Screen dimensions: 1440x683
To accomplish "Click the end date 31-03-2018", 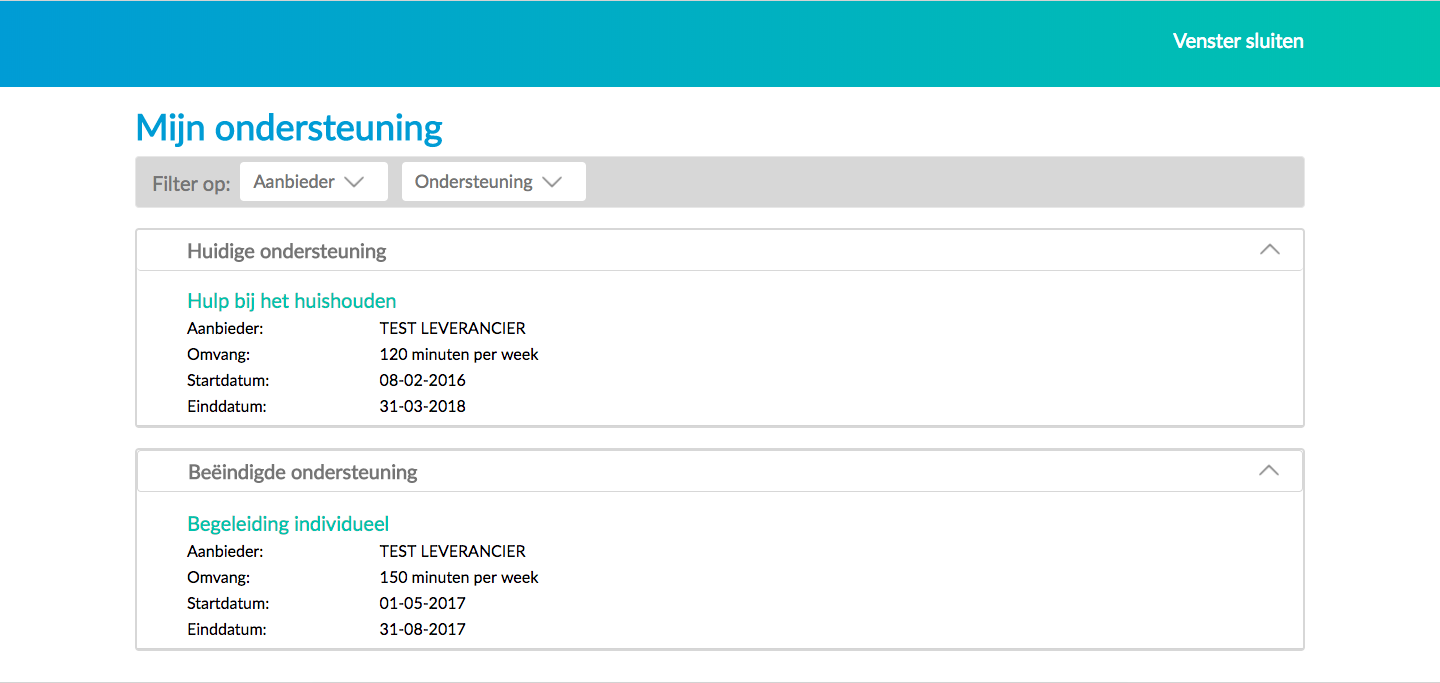I will click(422, 406).
